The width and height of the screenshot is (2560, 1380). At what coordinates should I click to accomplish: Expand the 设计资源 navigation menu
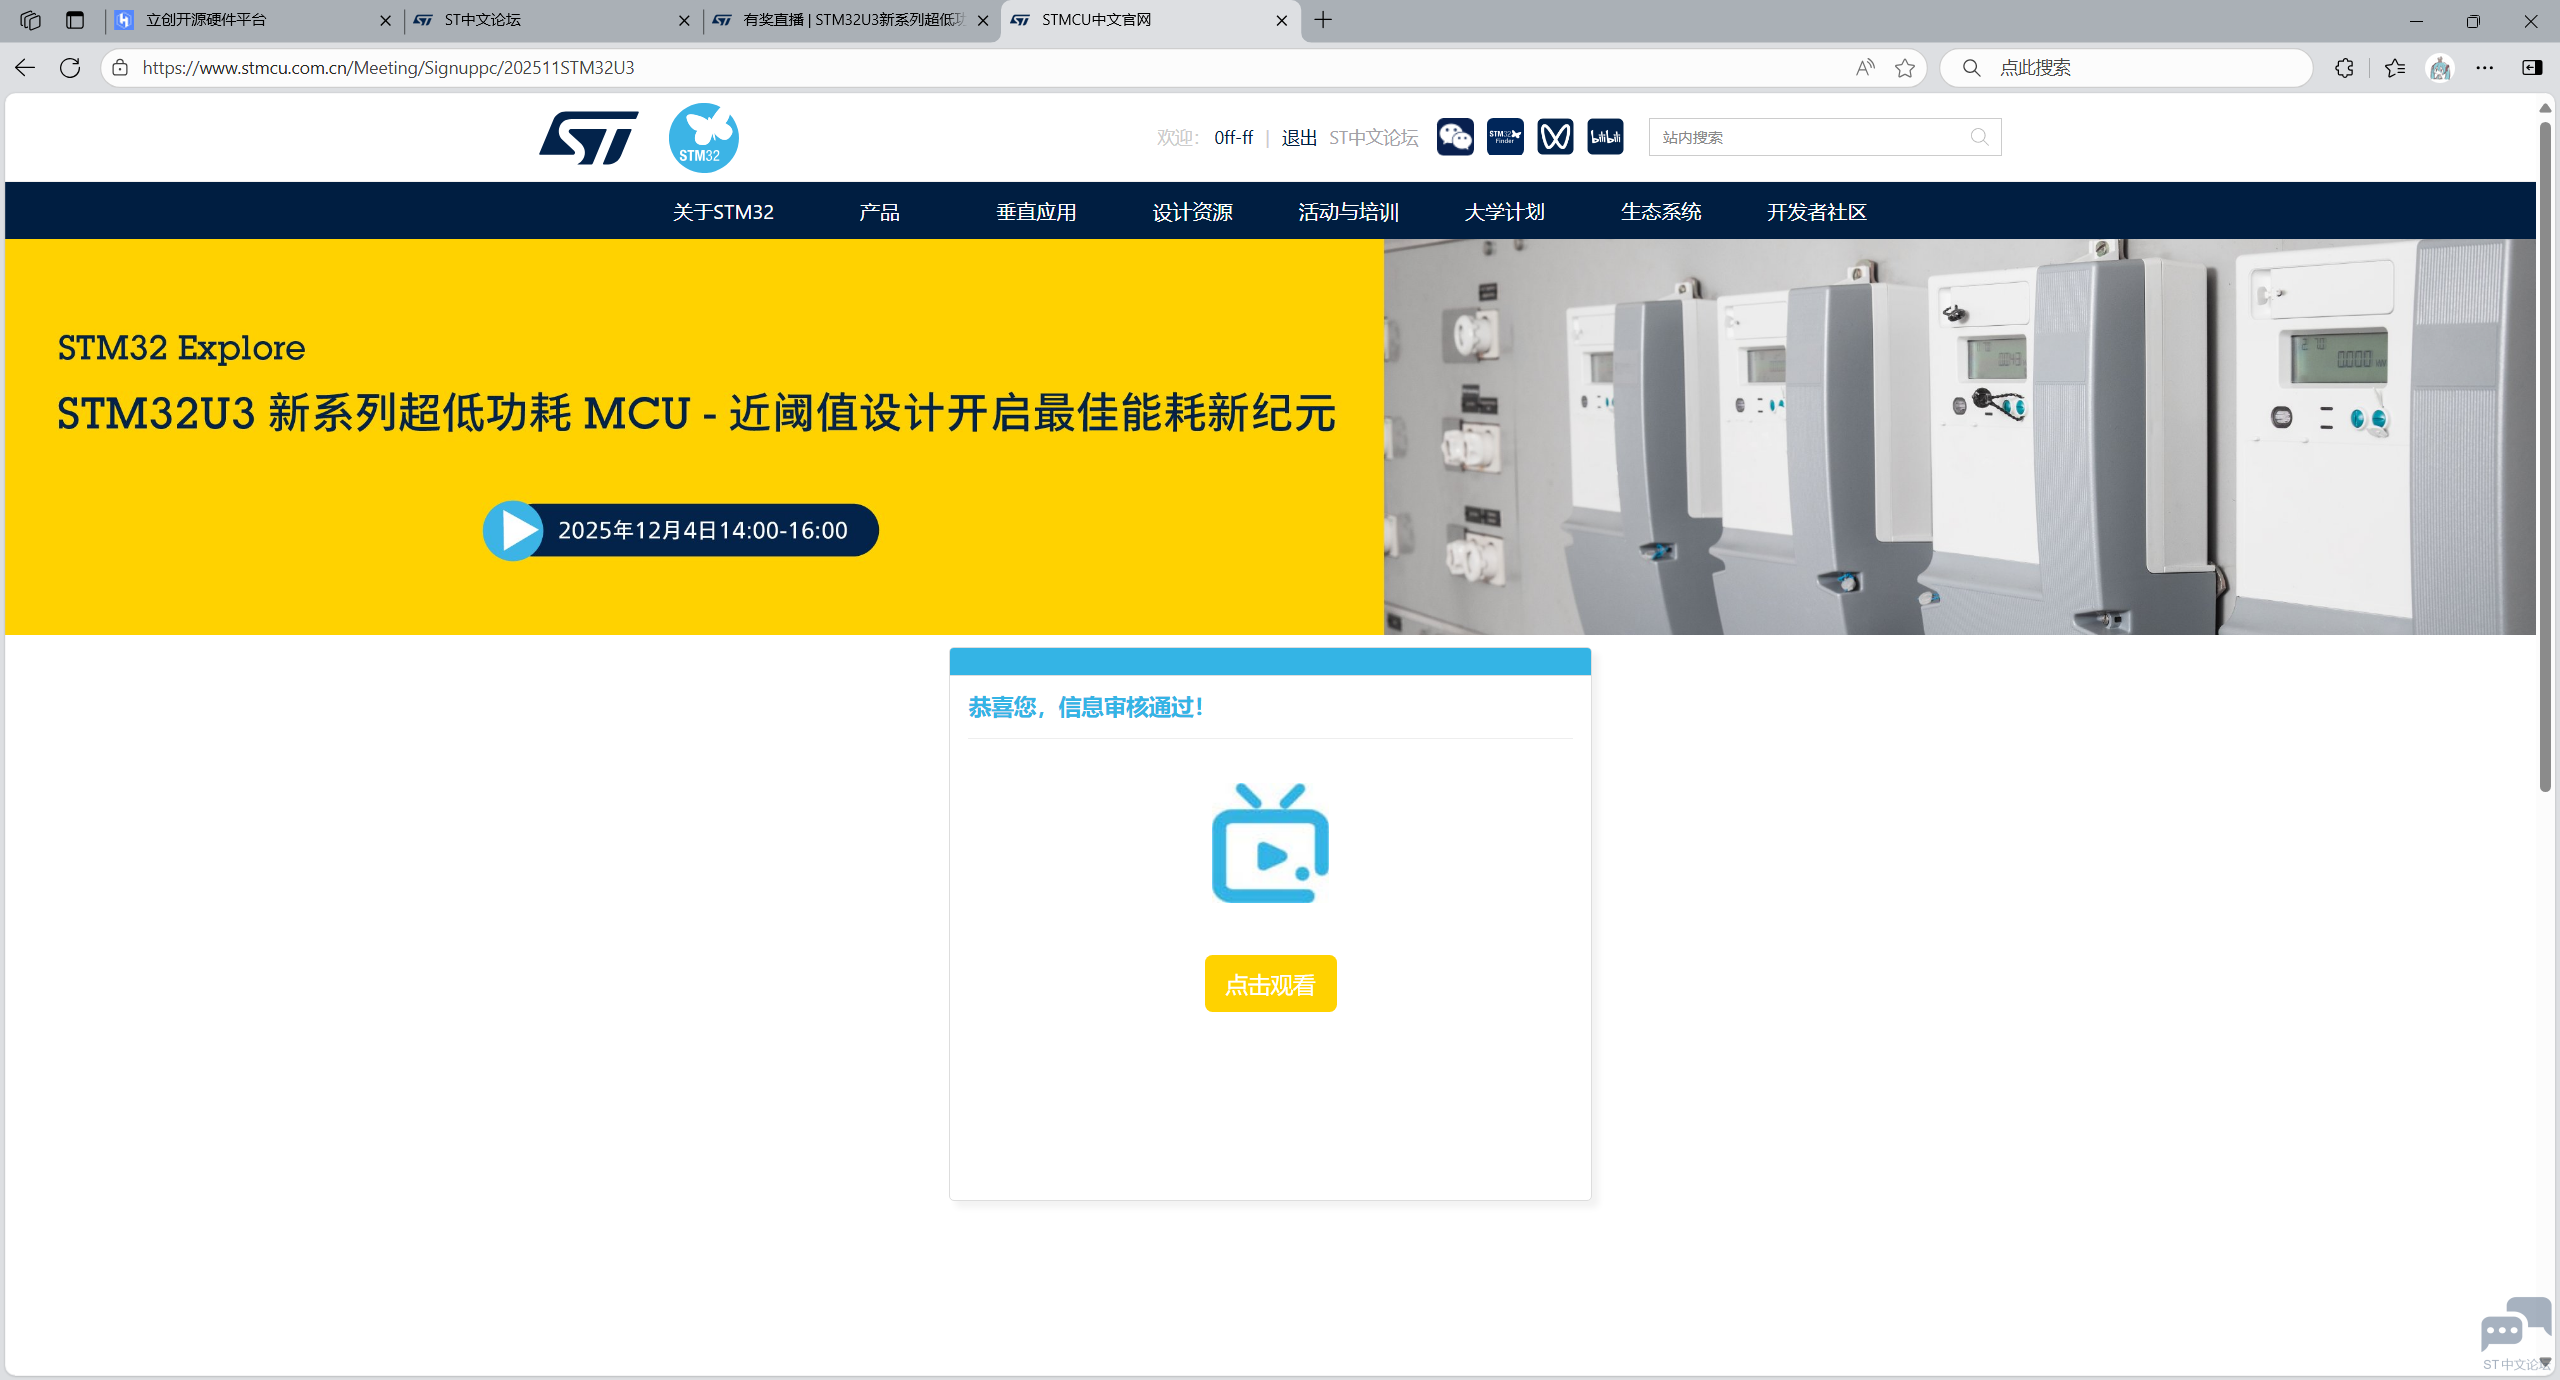tap(1192, 212)
